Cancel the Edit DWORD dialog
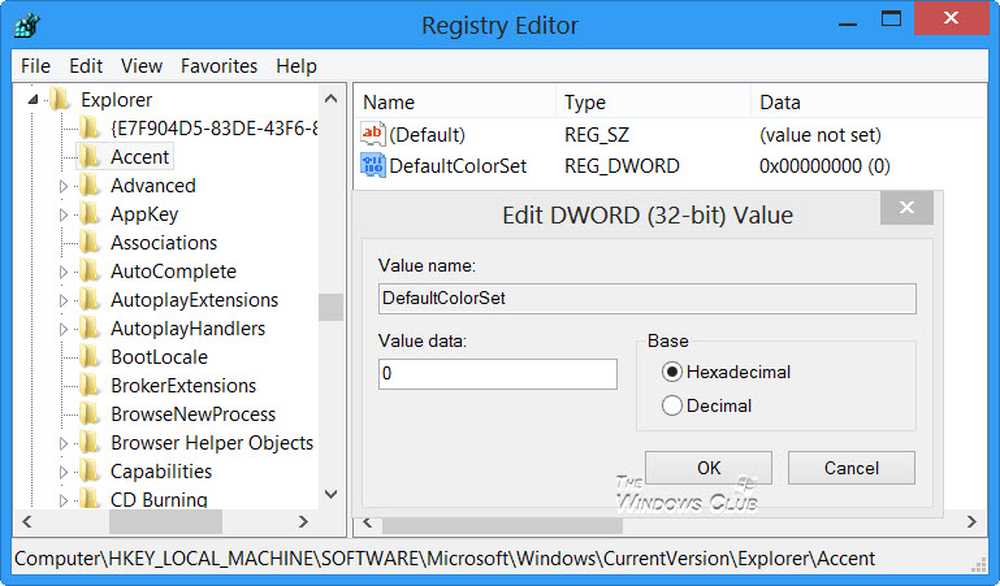The image size is (1000, 586). [851, 468]
